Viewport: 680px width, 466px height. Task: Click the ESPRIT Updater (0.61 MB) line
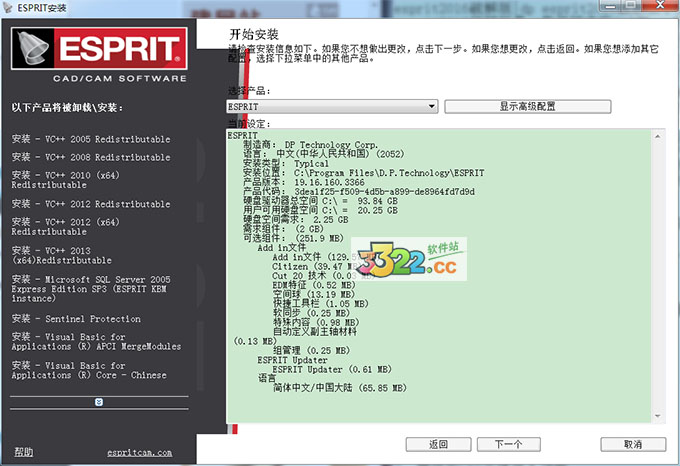pos(332,369)
